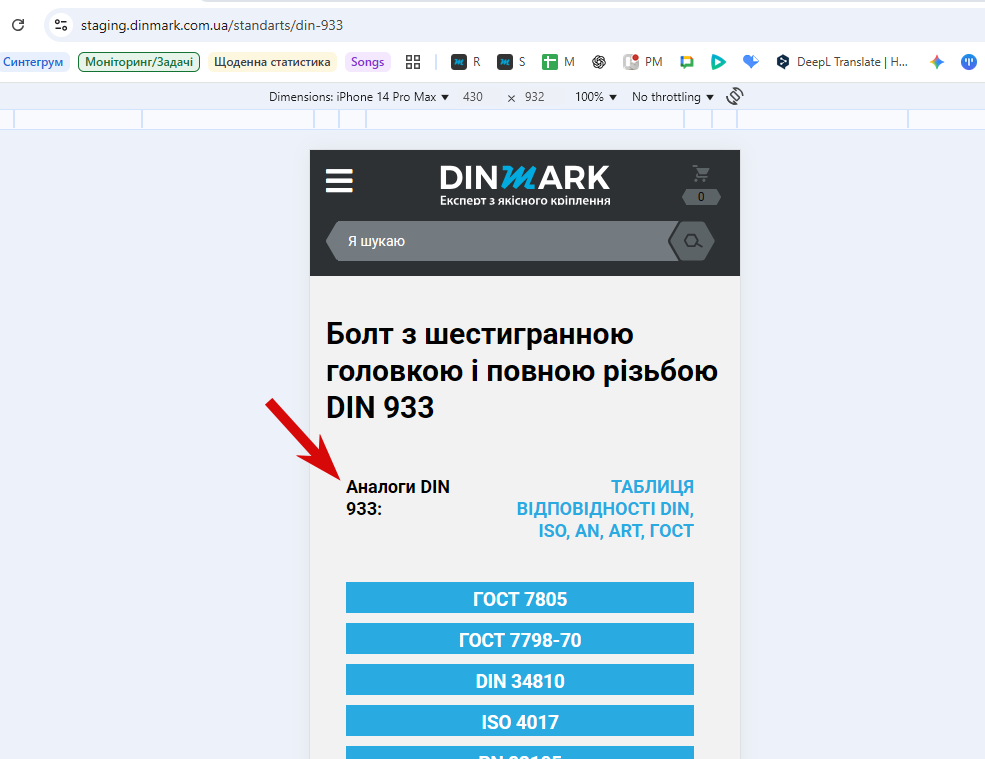This screenshot has width=985, height=759.
Task: Reload the page with the refresh icon
Action: [18, 25]
